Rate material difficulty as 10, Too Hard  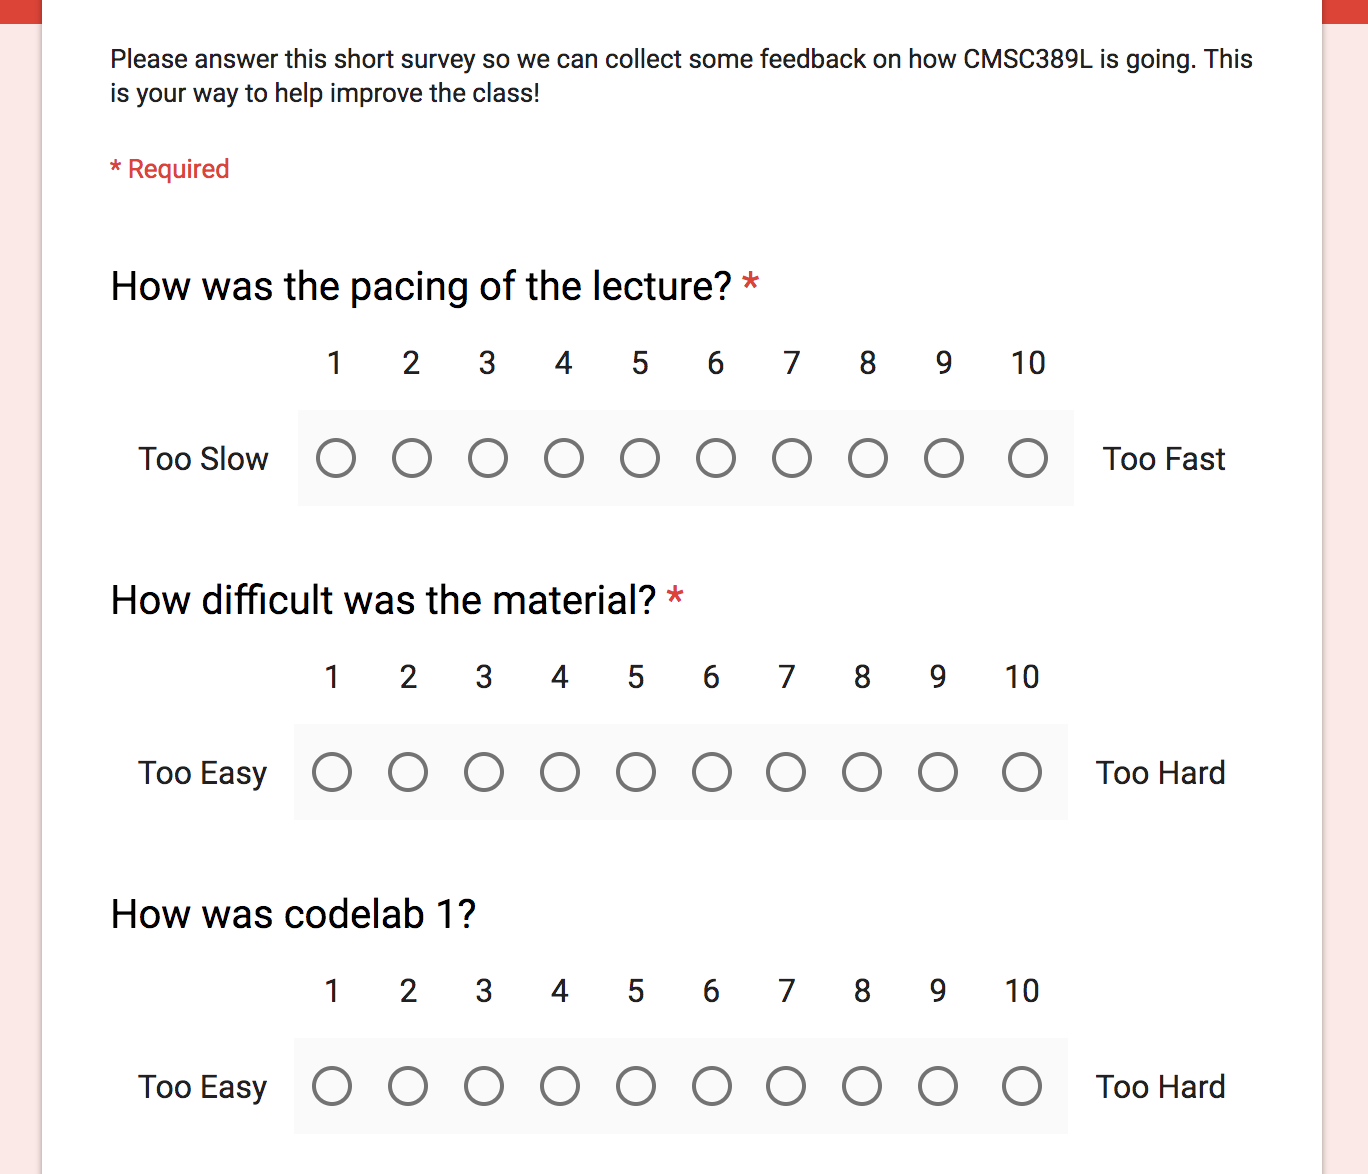(1022, 773)
